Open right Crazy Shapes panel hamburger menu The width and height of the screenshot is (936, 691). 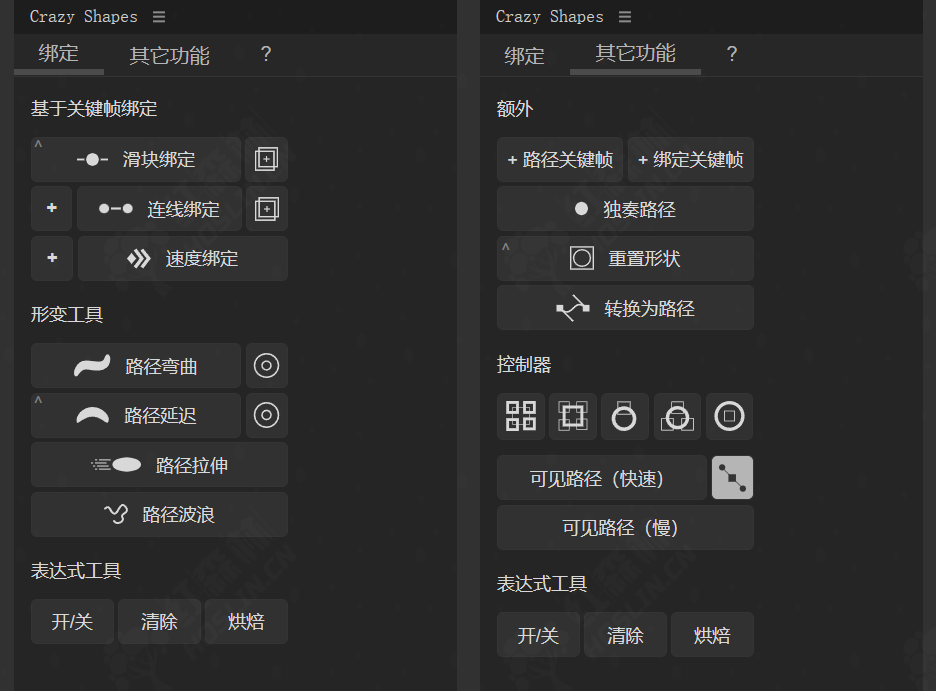[624, 17]
